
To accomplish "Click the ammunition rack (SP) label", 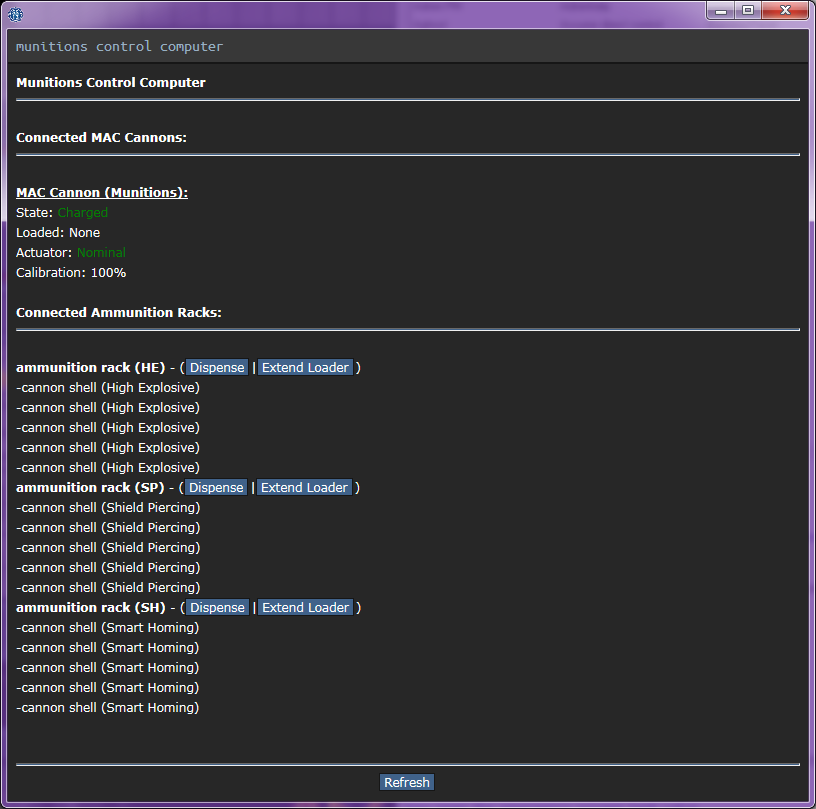I will (90, 488).
